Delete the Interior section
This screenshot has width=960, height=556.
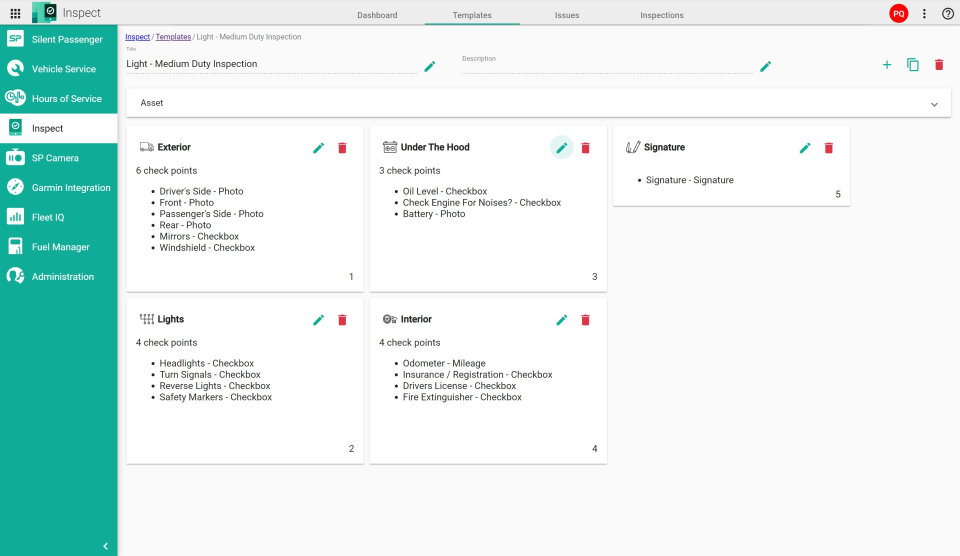(x=585, y=320)
